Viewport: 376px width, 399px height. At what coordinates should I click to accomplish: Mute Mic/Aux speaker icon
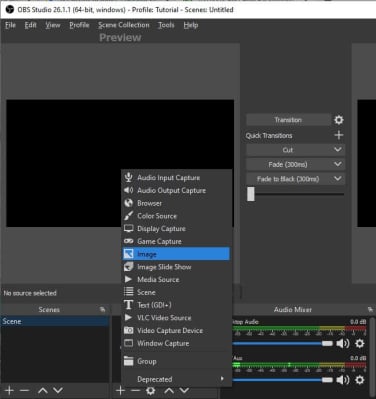343,380
